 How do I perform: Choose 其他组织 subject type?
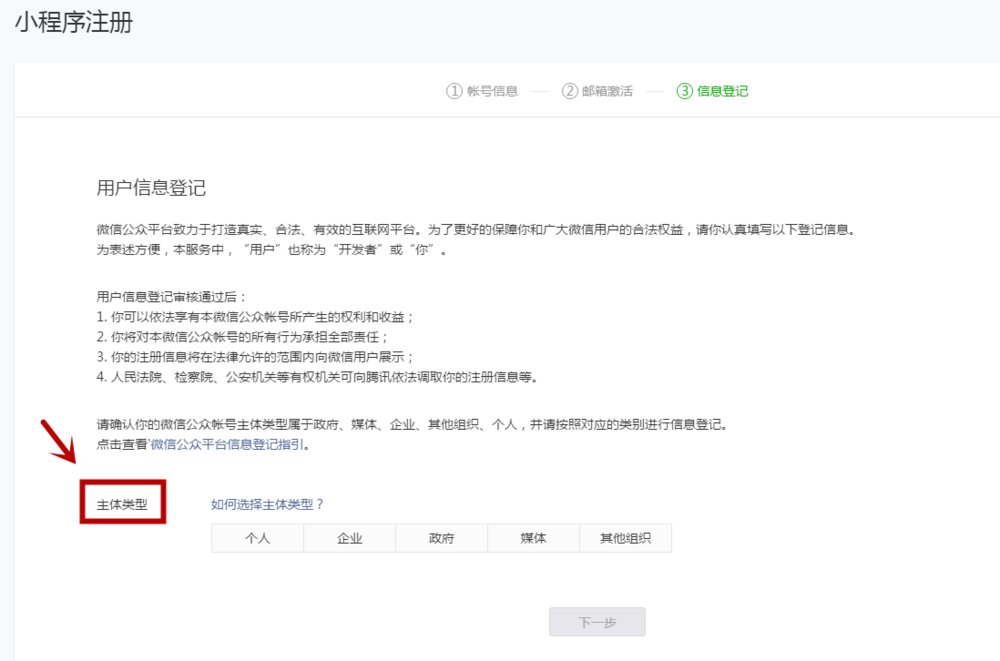(x=625, y=538)
